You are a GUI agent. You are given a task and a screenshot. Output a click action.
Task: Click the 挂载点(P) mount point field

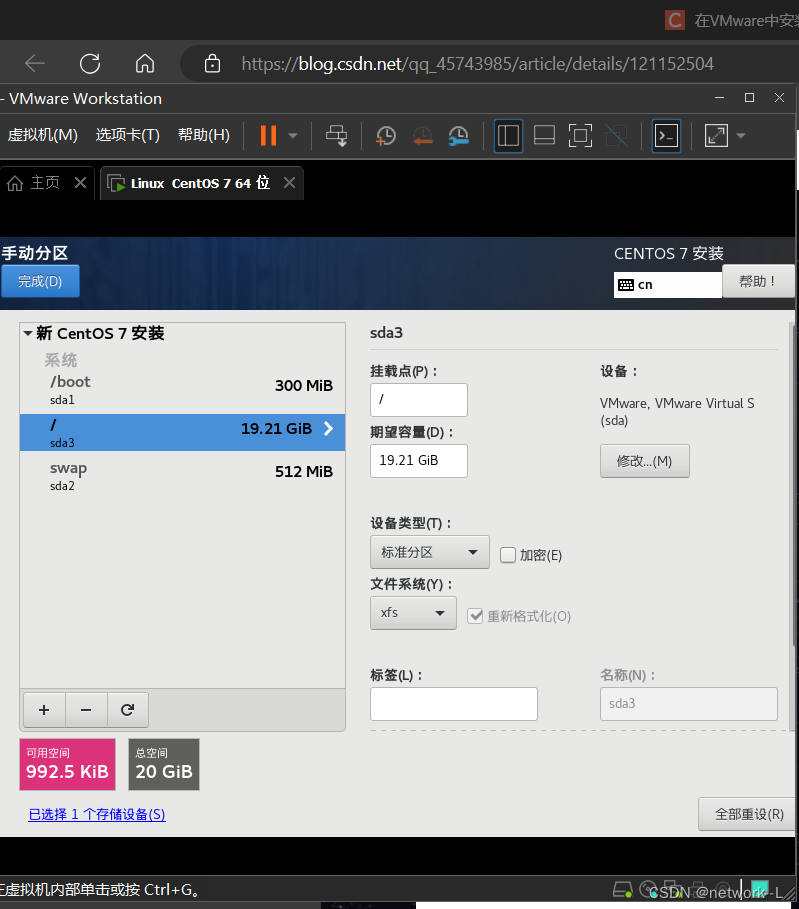pos(419,399)
